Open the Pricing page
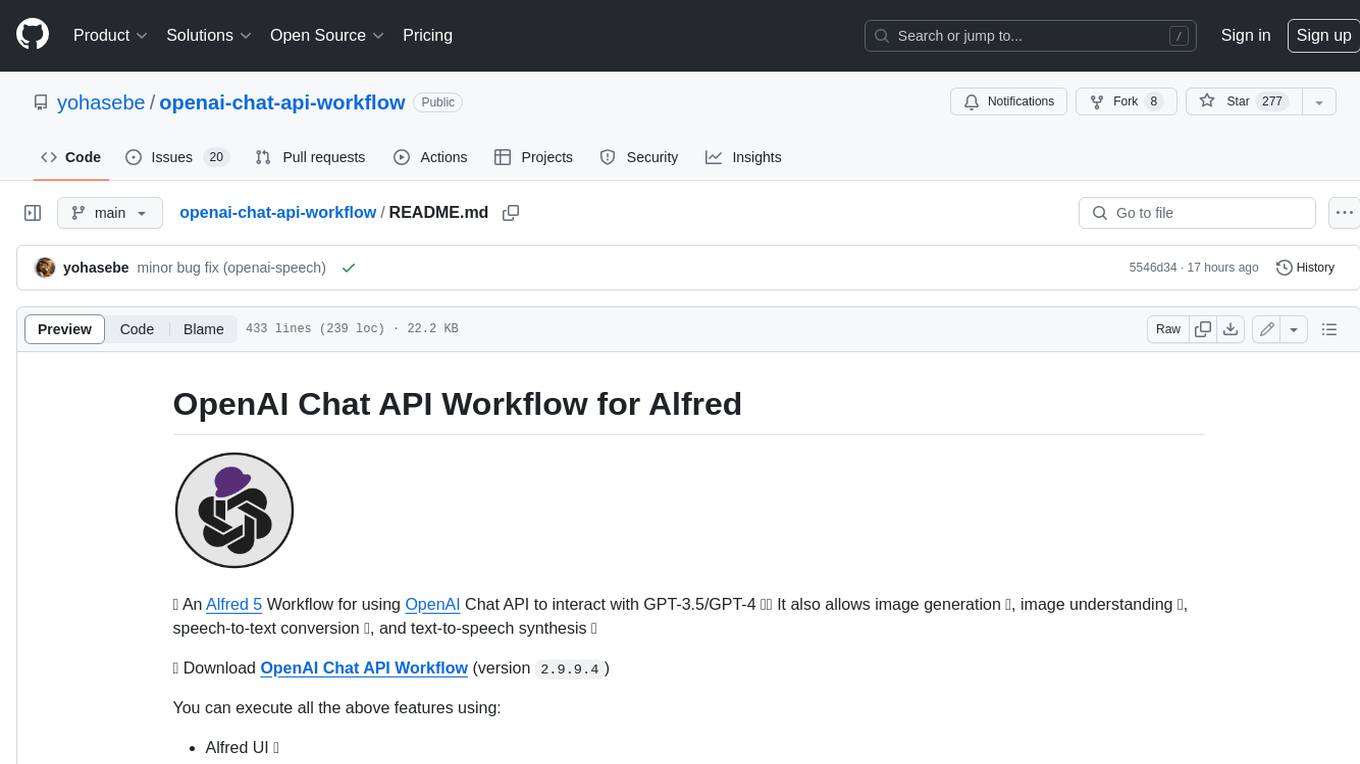1360x764 pixels. 427,35
